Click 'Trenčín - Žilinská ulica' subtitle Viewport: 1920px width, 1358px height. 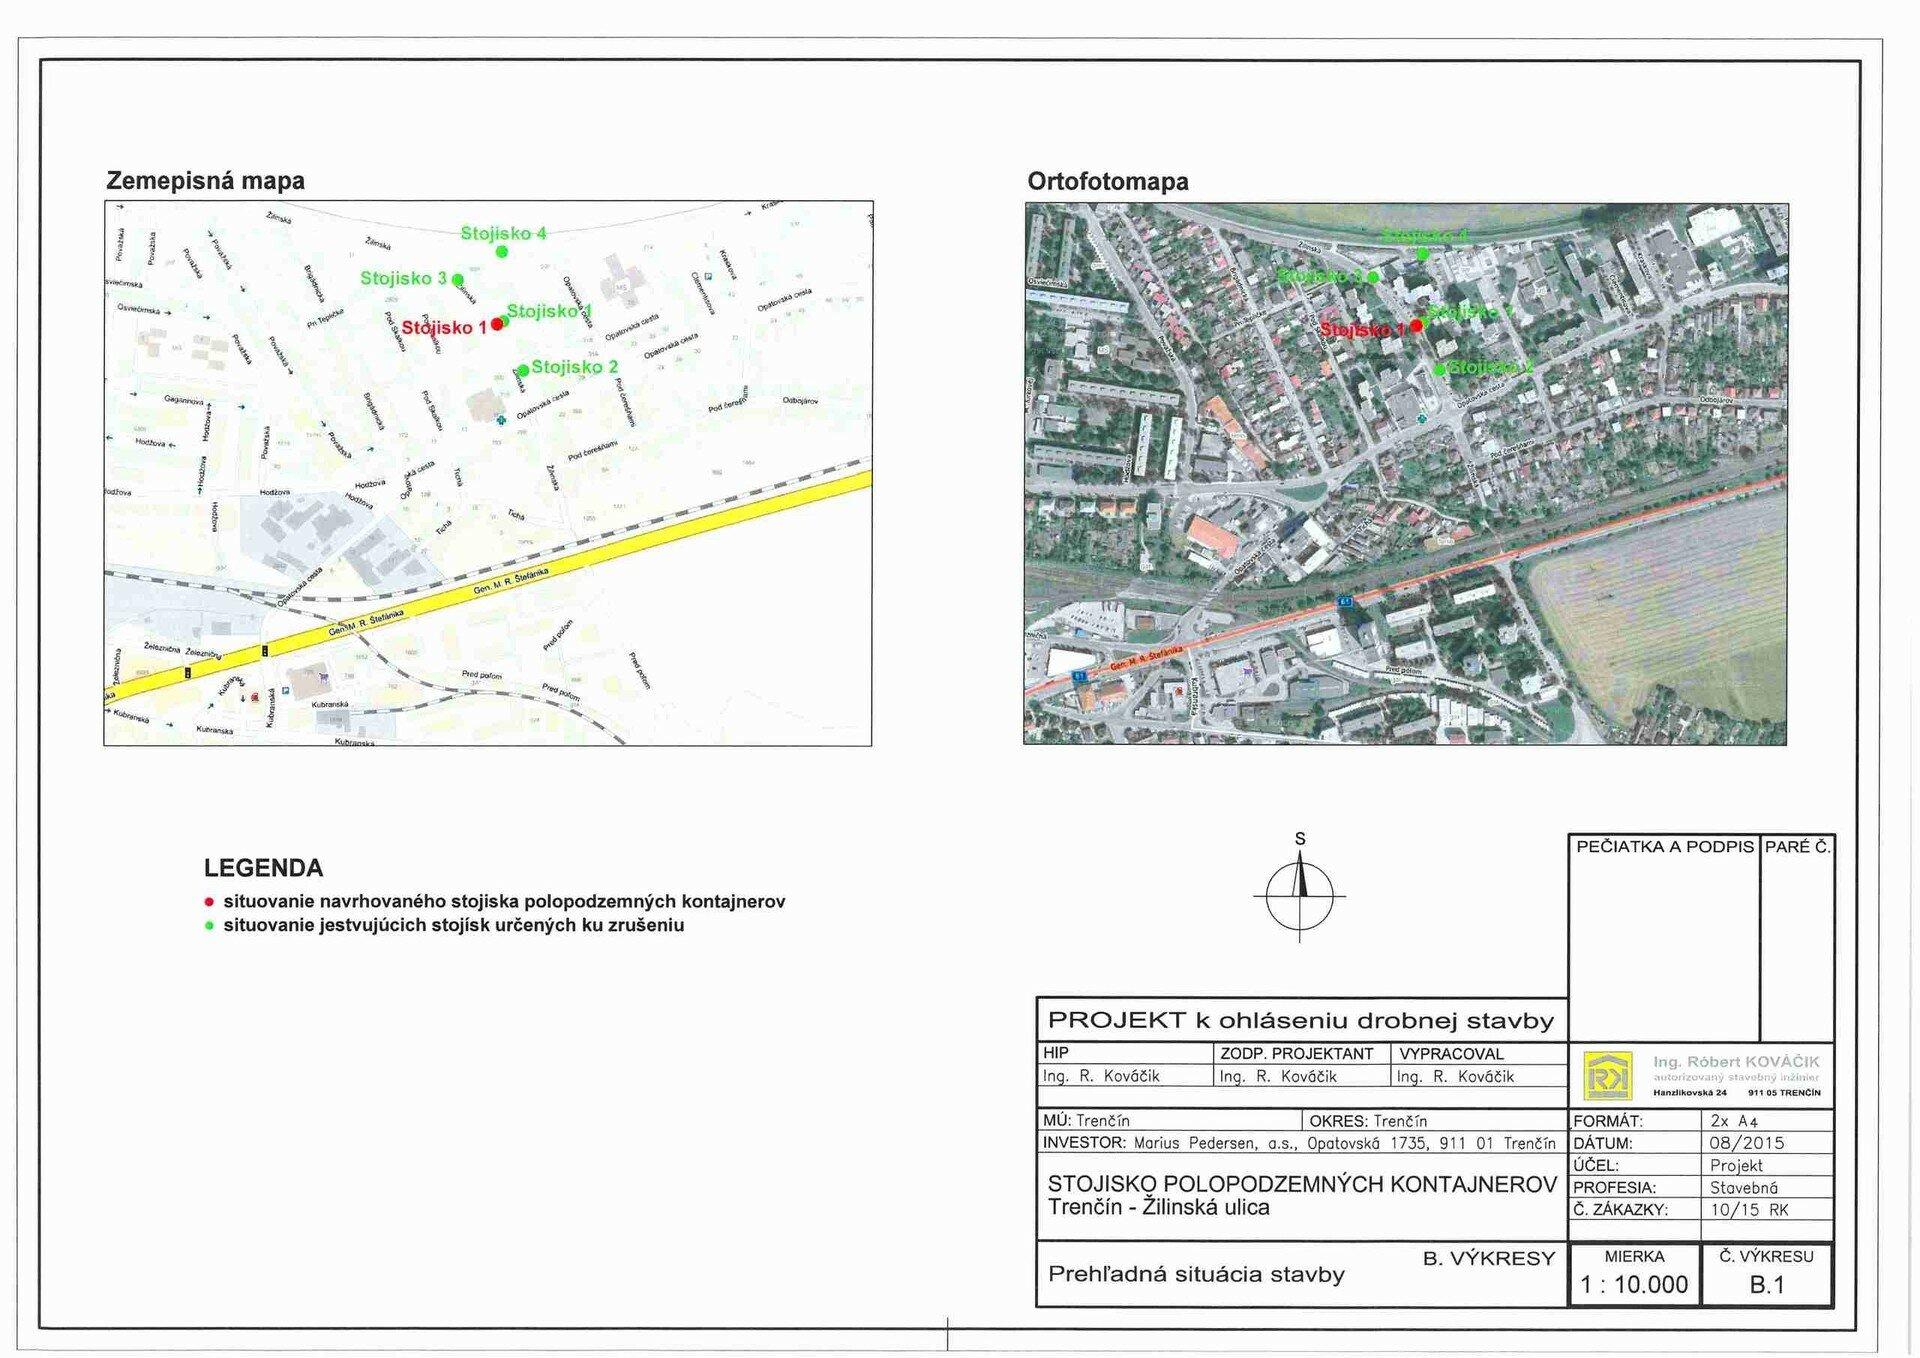1158,1208
